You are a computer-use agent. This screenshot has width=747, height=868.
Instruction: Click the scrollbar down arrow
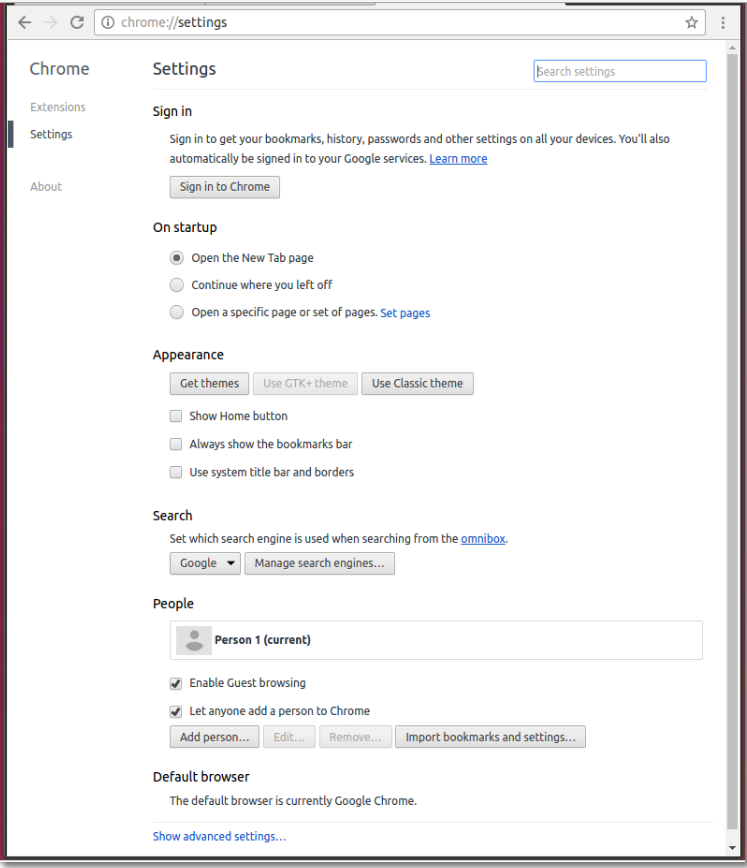point(733,848)
